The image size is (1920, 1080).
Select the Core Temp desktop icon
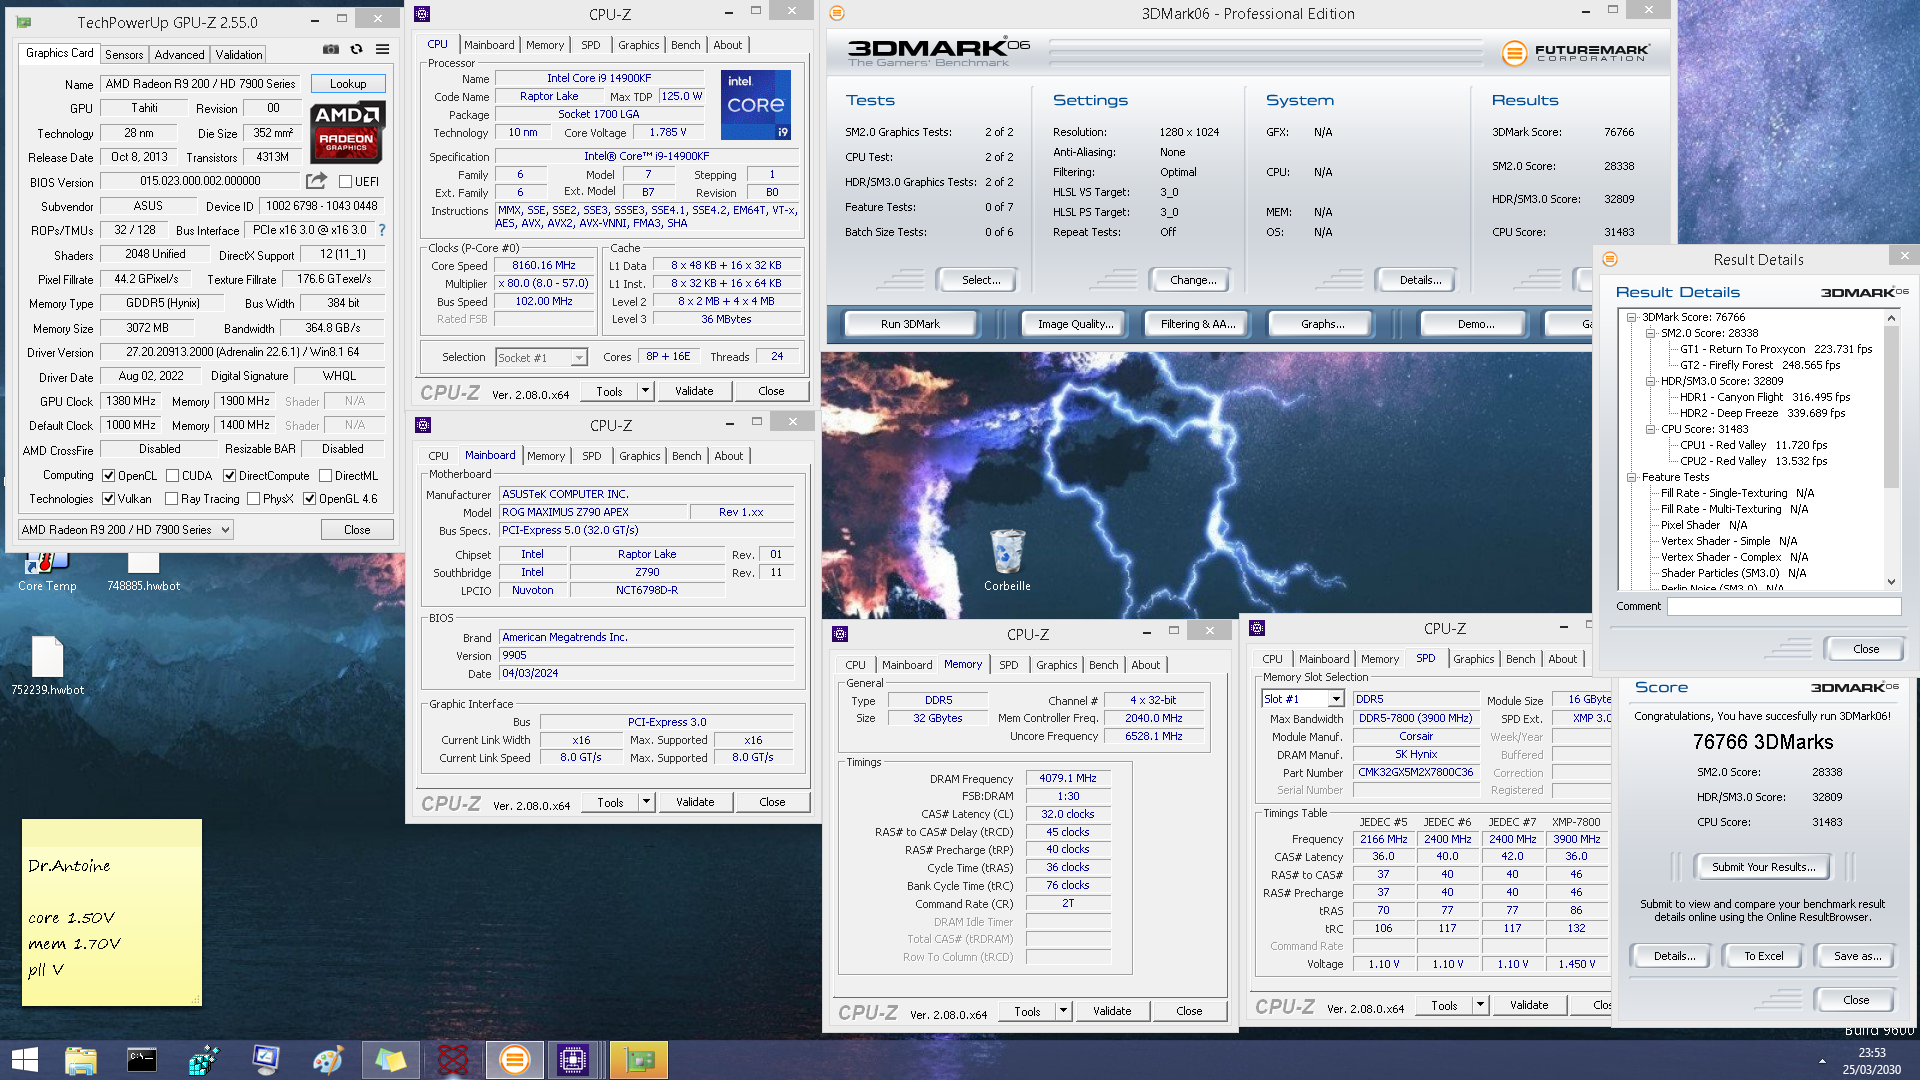click(x=47, y=572)
